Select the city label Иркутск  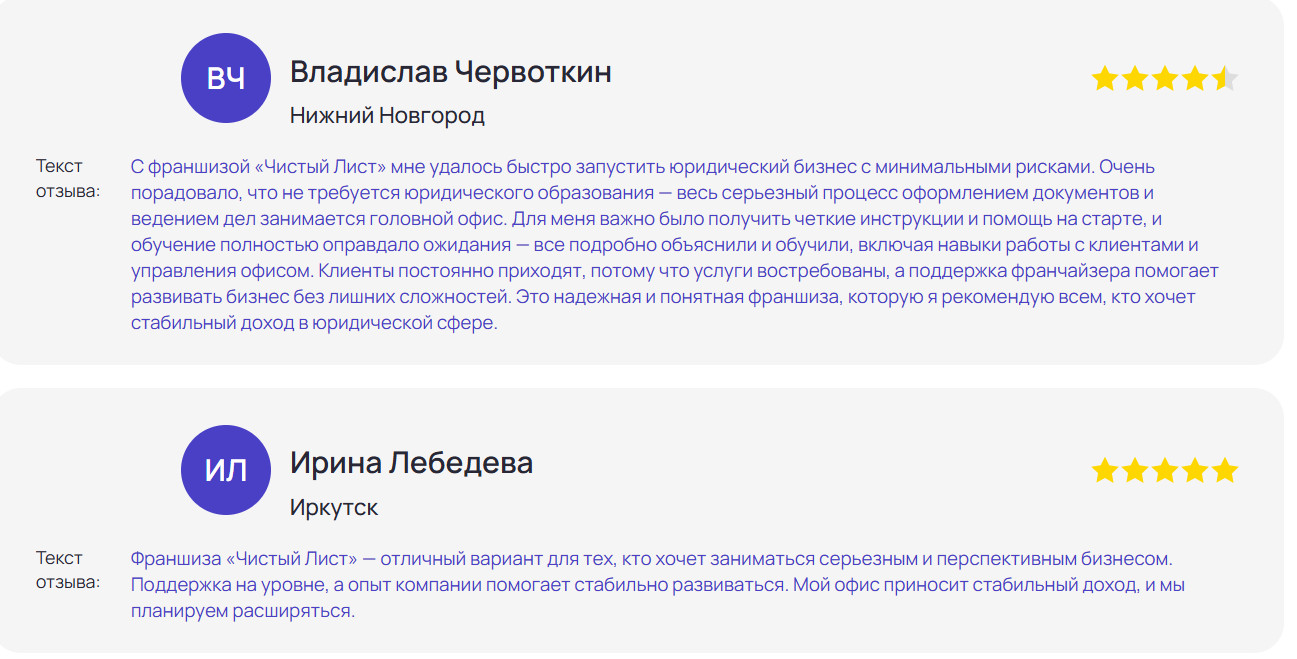334,508
